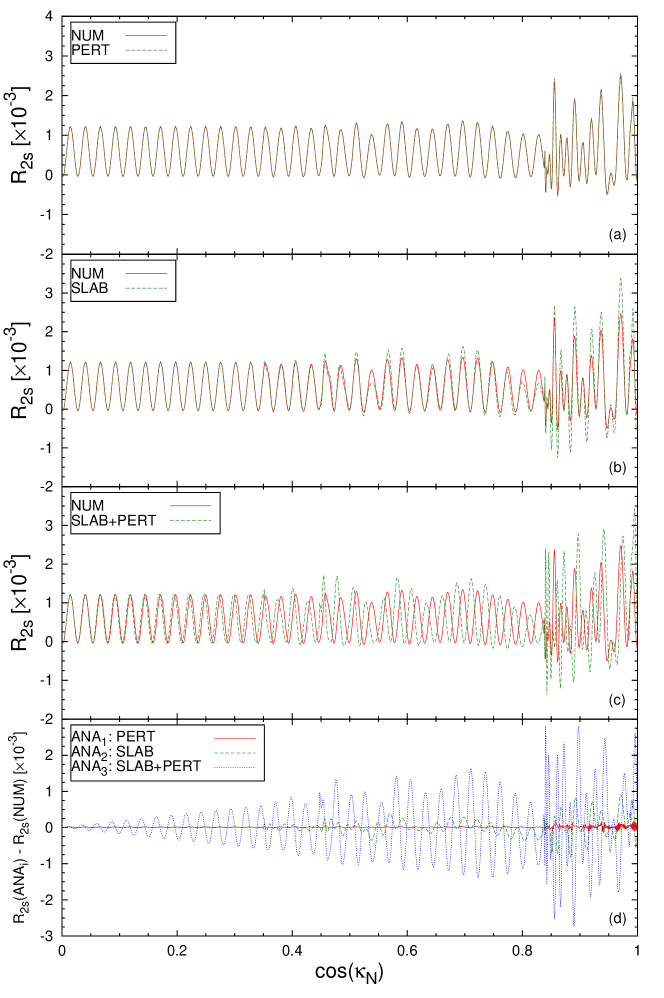Click the NUM legend label in panel (c)
664x998 pixels.
tap(87, 506)
